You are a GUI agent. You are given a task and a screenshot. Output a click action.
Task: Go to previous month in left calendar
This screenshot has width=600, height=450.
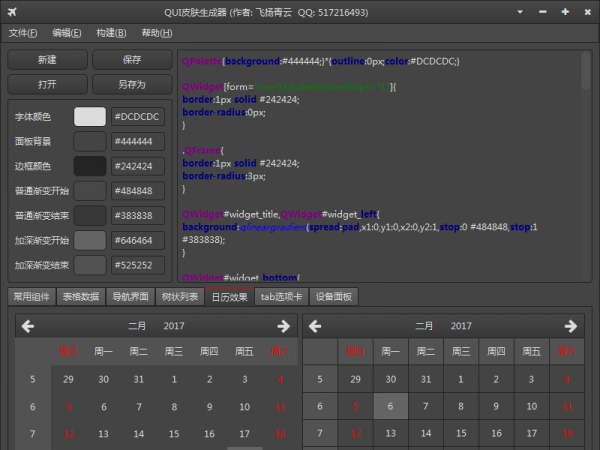28,326
